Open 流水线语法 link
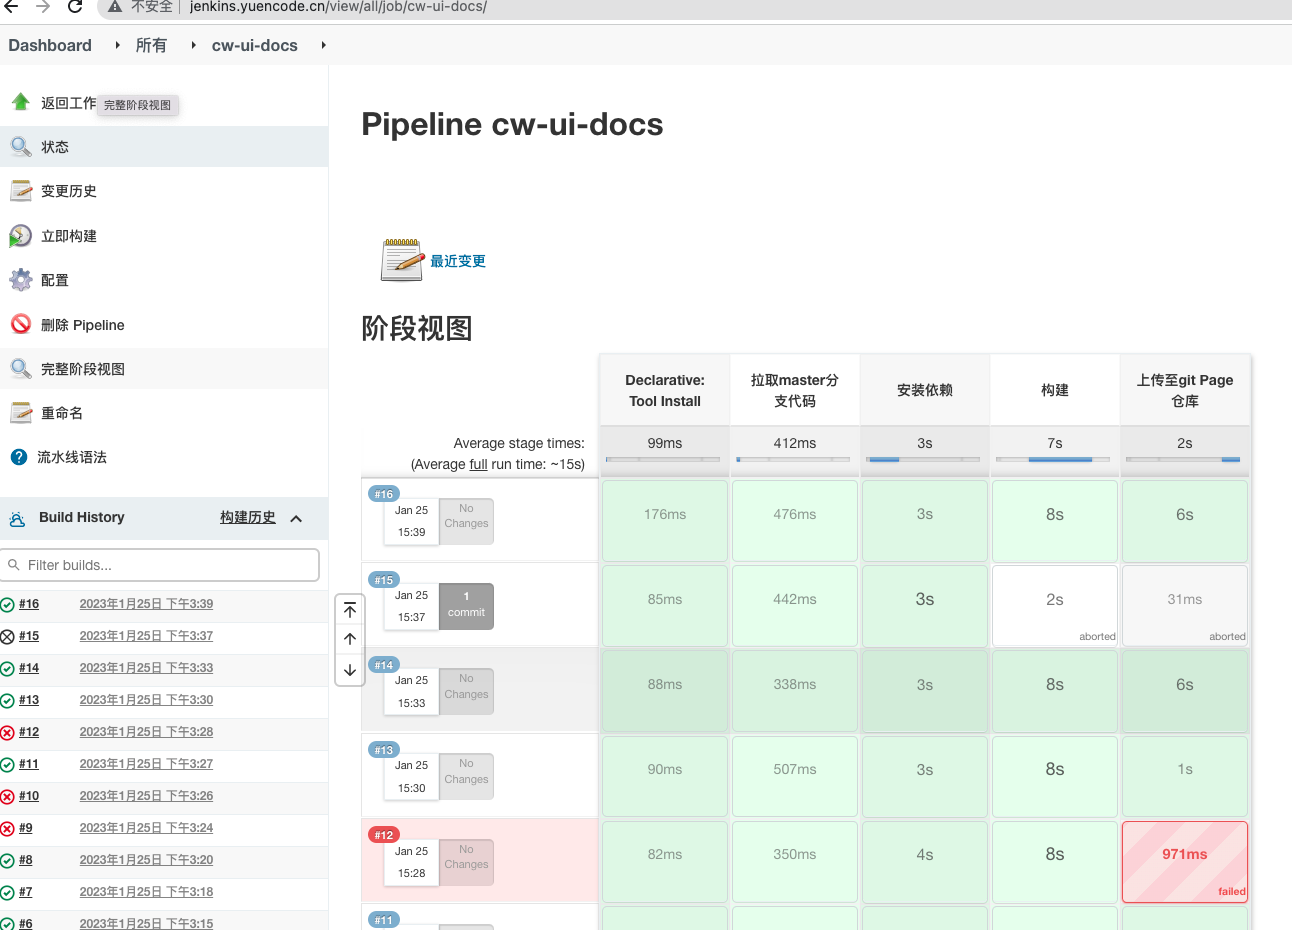The image size is (1292, 930). [72, 457]
